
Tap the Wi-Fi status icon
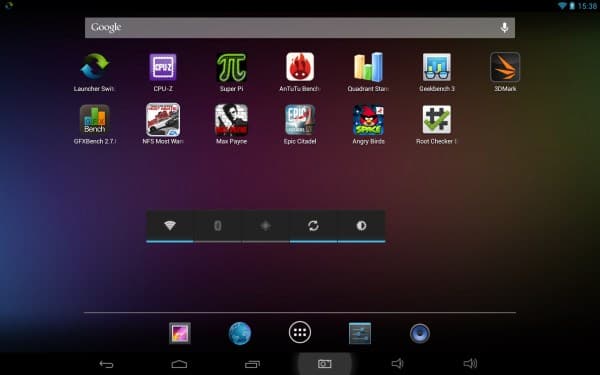tap(562, 6)
